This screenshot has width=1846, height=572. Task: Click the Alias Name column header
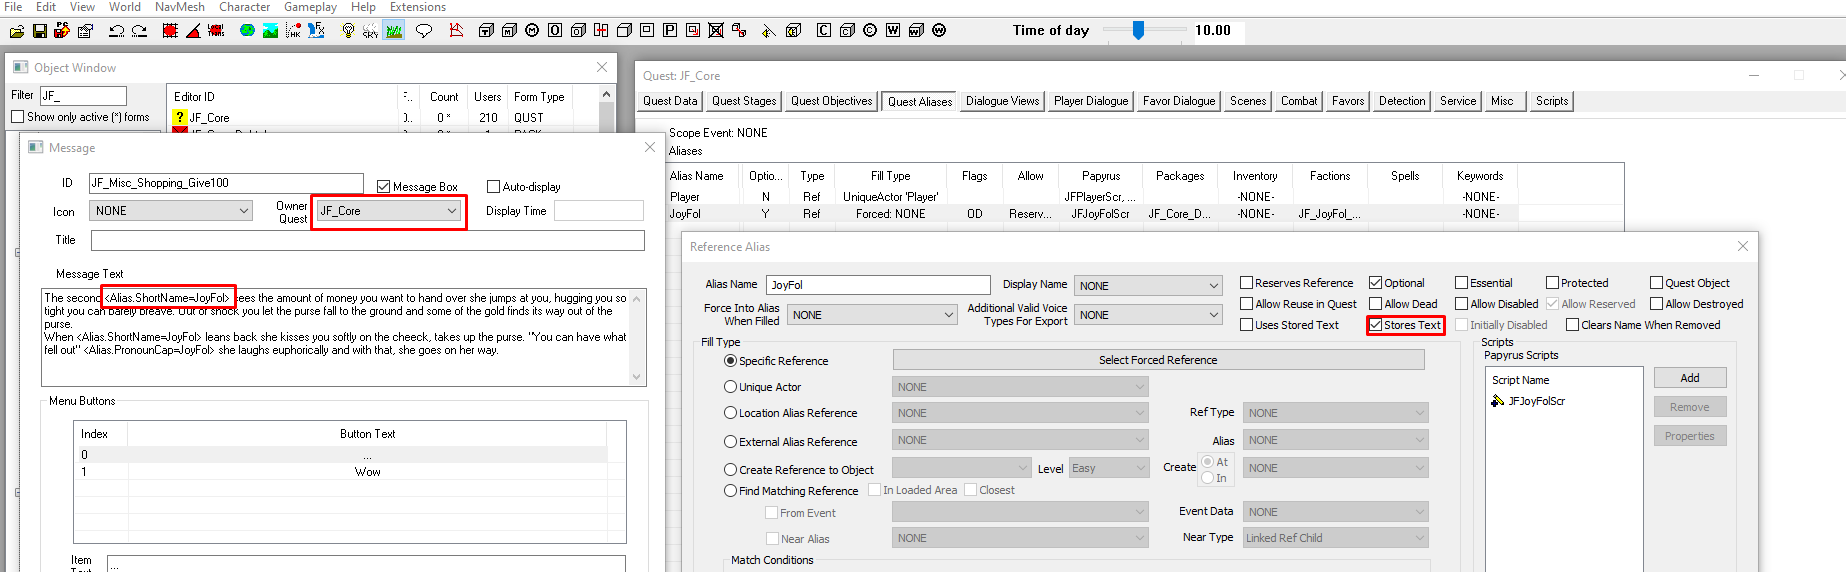(696, 176)
